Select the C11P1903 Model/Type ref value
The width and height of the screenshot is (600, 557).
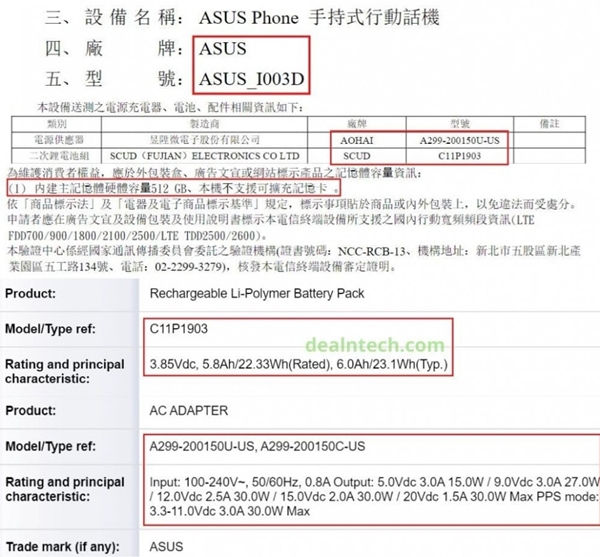tap(179, 329)
